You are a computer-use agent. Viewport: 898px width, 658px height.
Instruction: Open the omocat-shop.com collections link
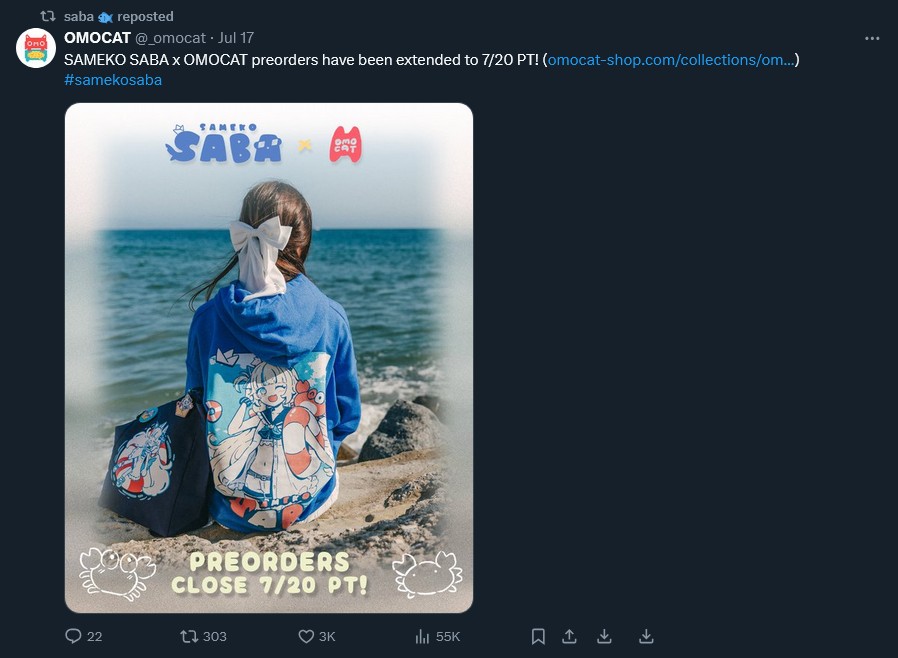click(671, 60)
